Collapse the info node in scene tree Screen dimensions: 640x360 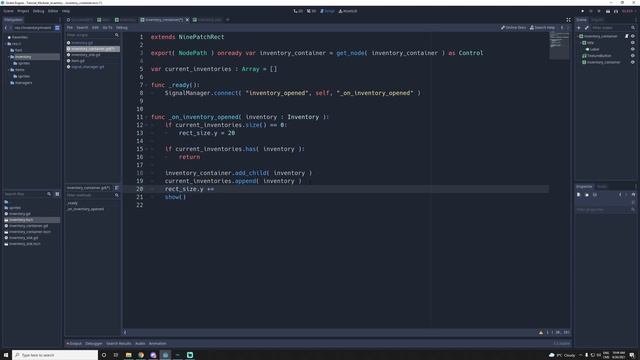pyautogui.click(x=581, y=42)
